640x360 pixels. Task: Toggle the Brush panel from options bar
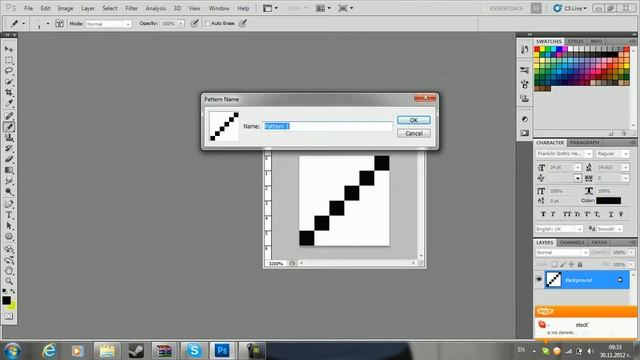[x=60, y=24]
